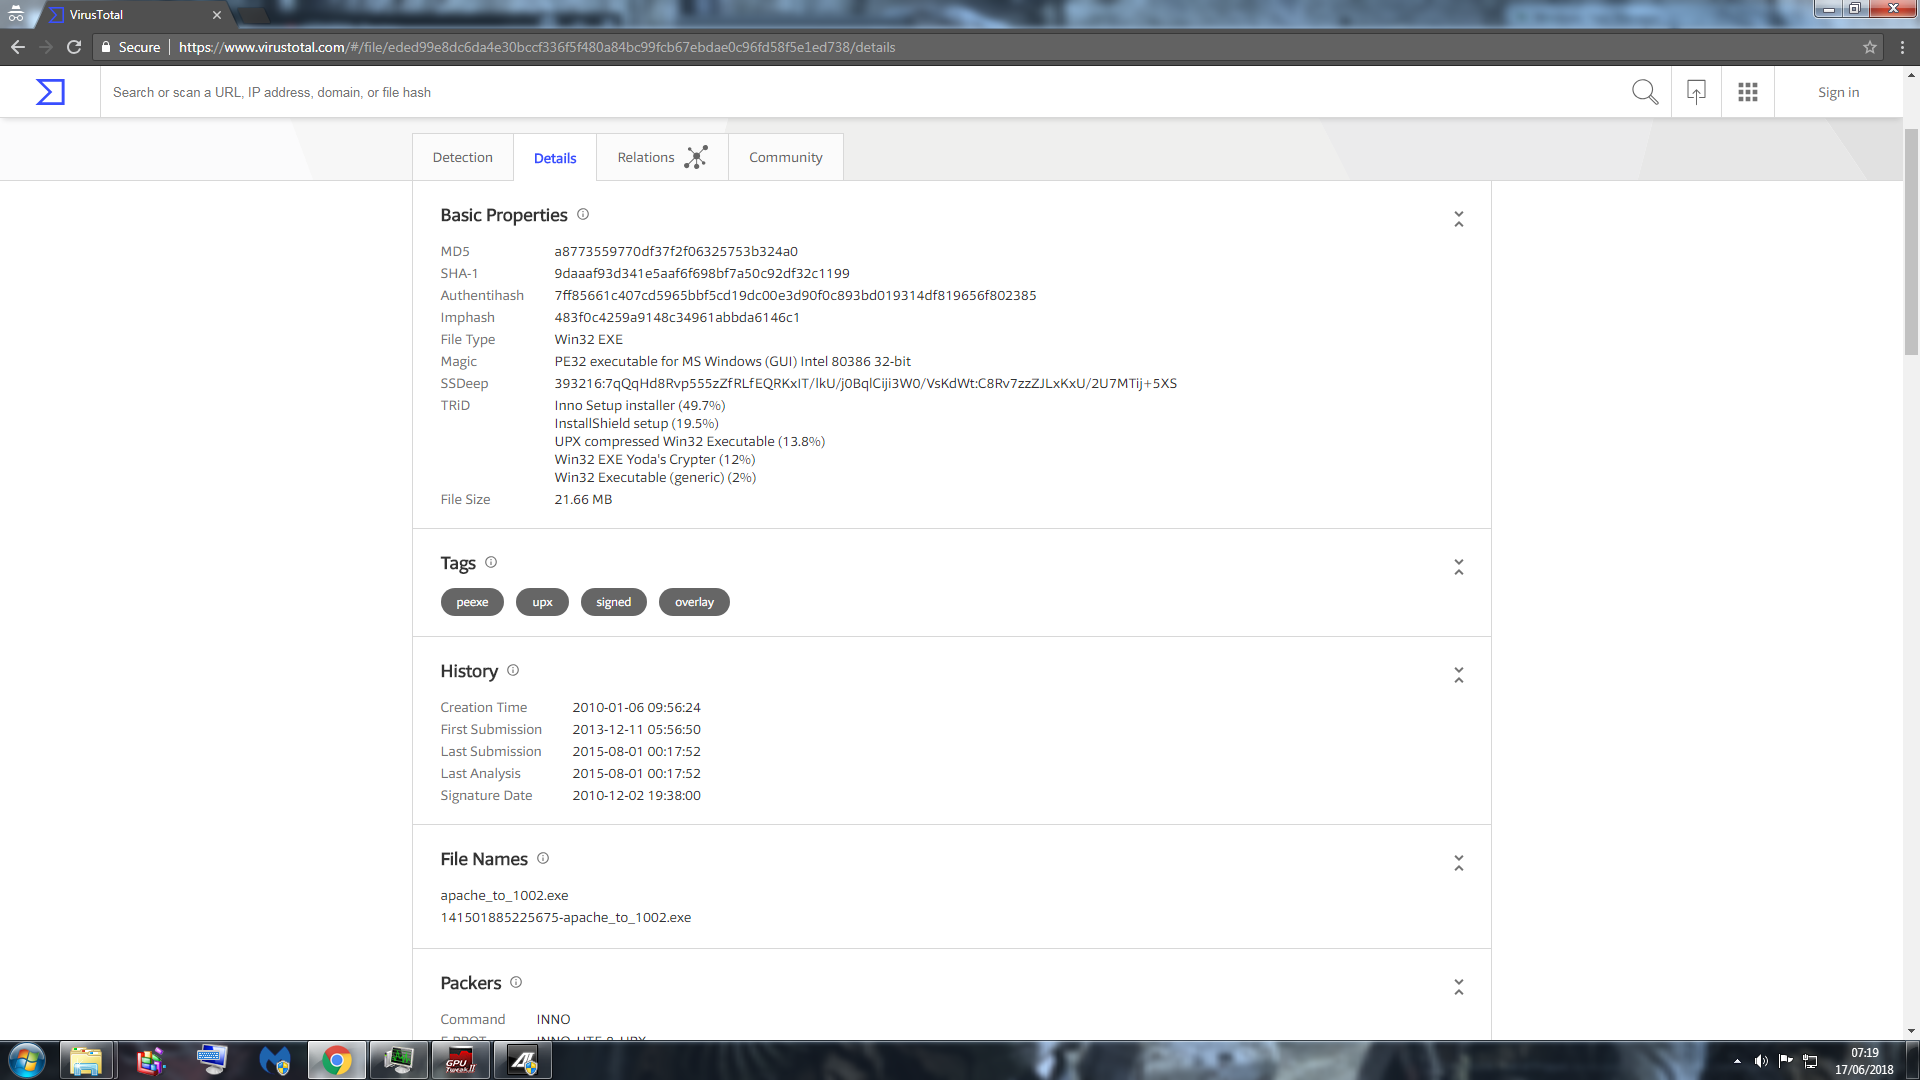This screenshot has width=1920, height=1080.
Task: Collapse the Tags section
Action: [1459, 567]
